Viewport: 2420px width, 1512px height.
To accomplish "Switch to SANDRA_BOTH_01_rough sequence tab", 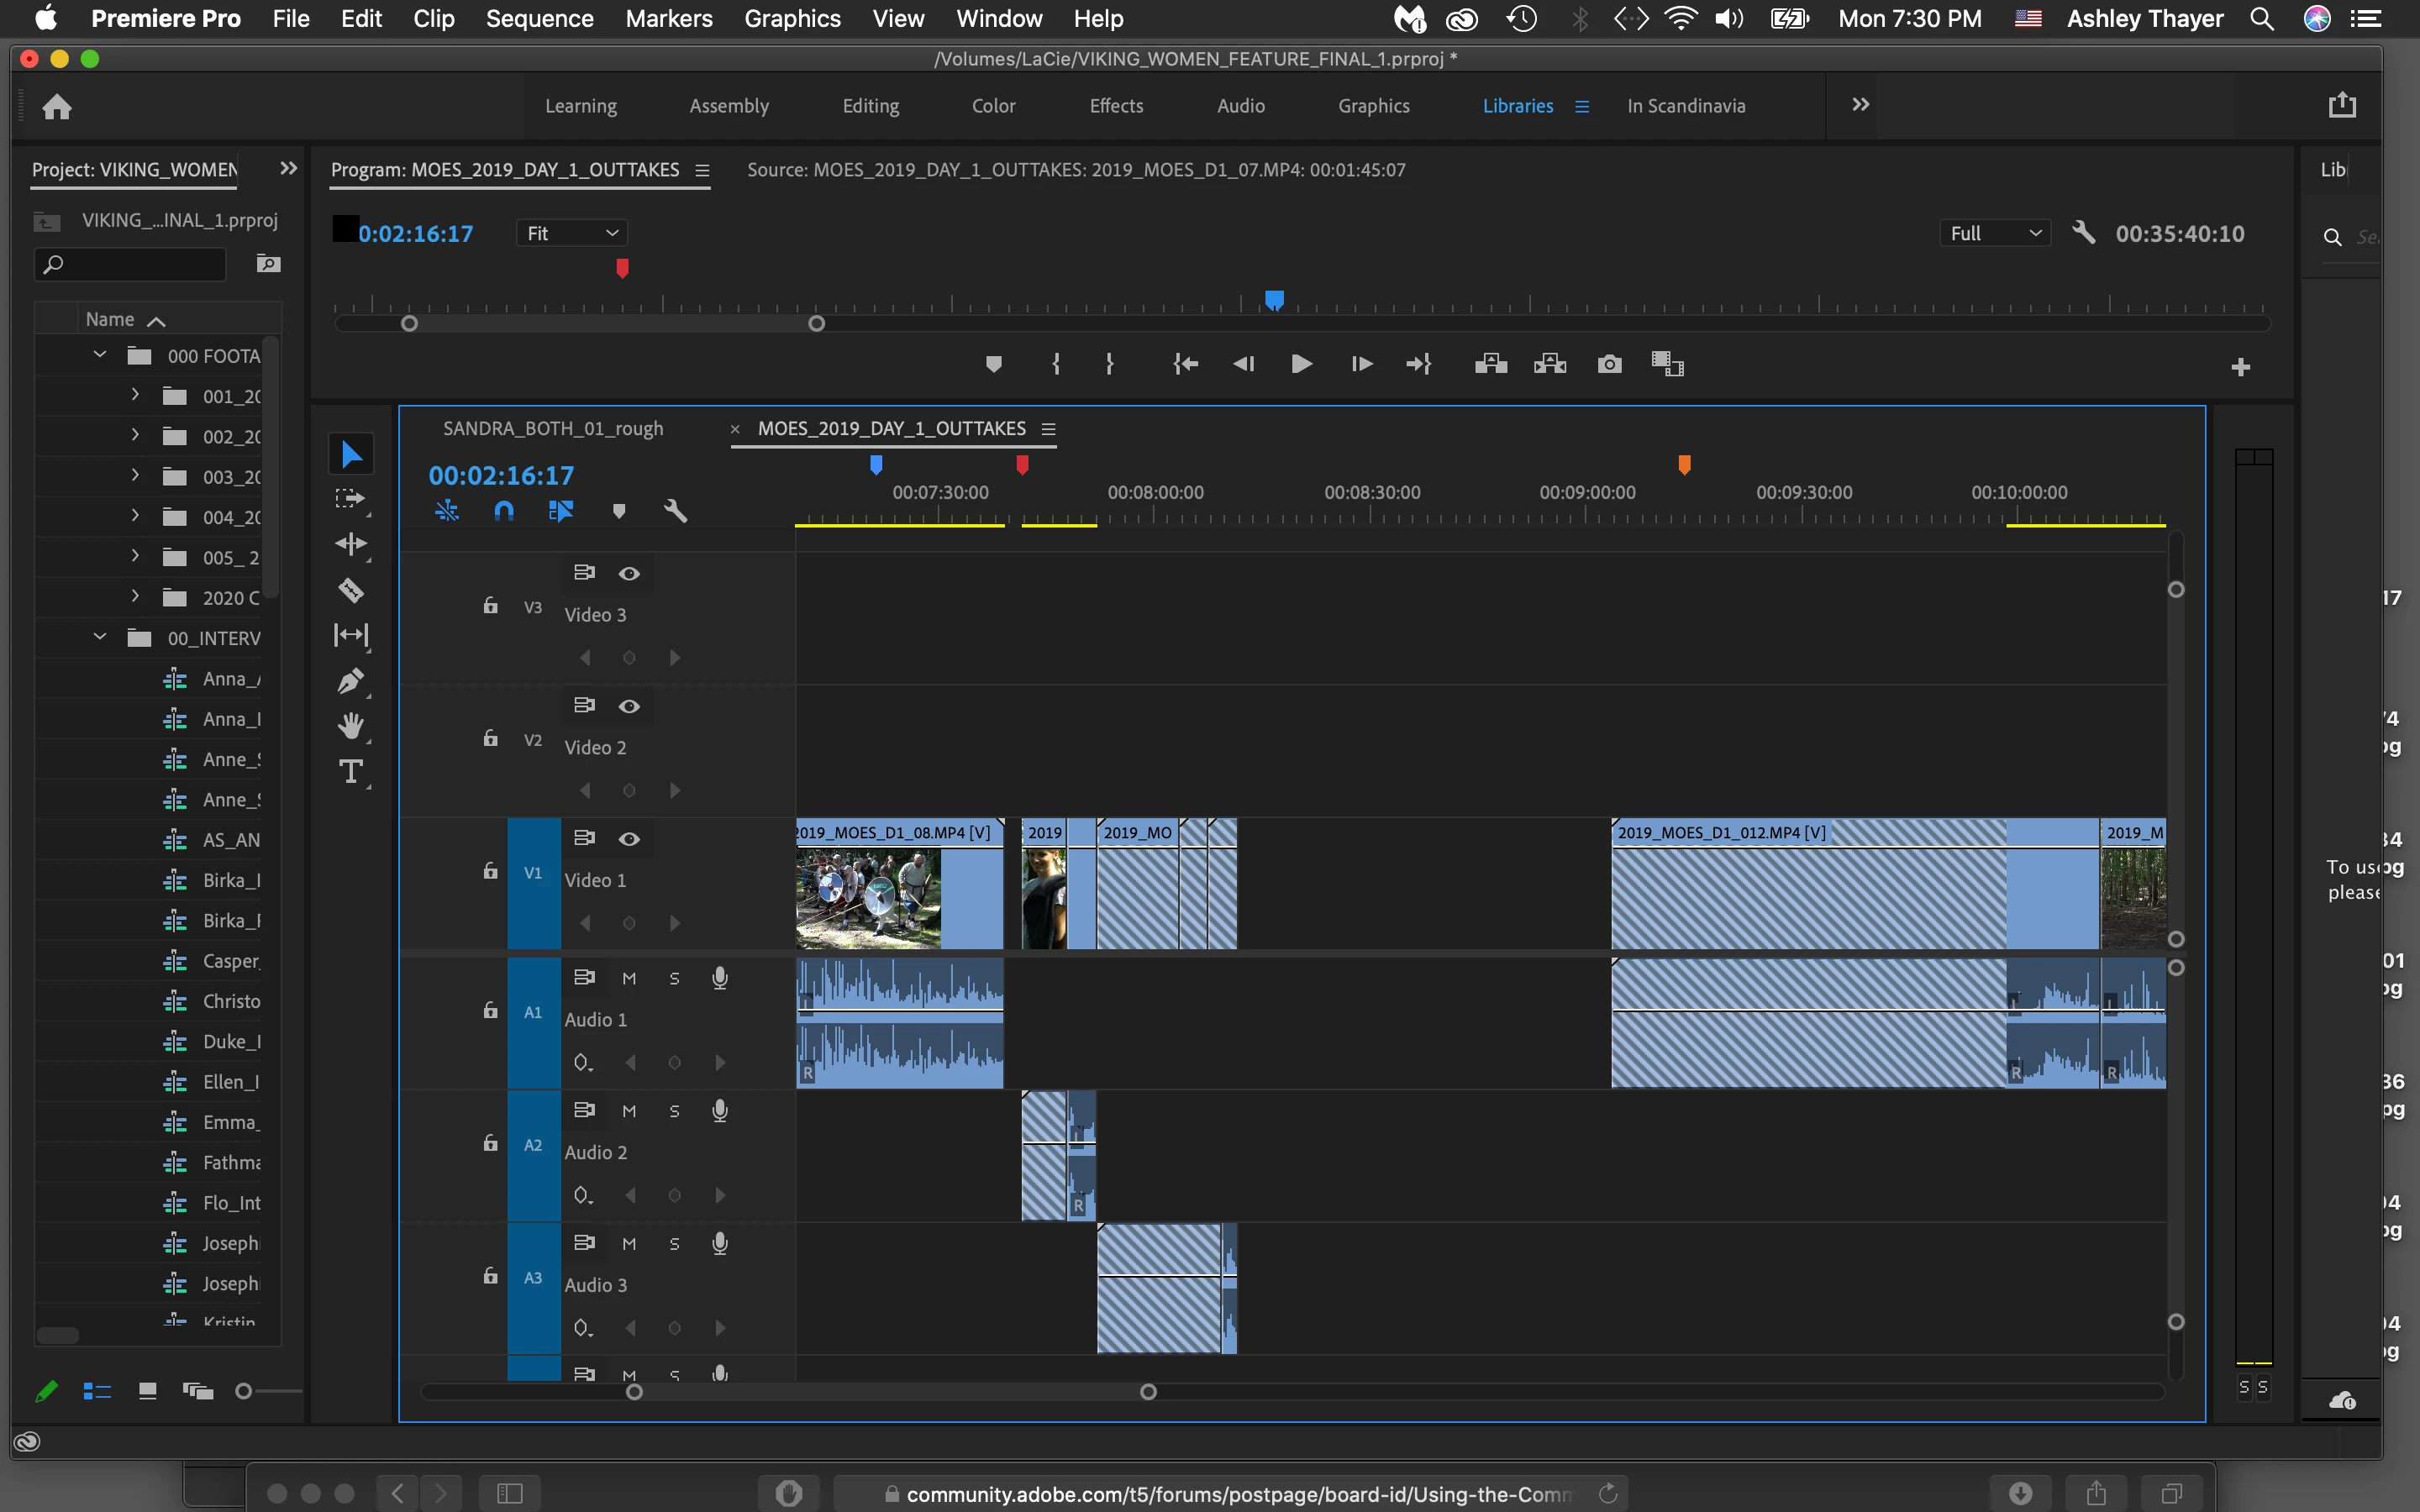I will pyautogui.click(x=553, y=428).
